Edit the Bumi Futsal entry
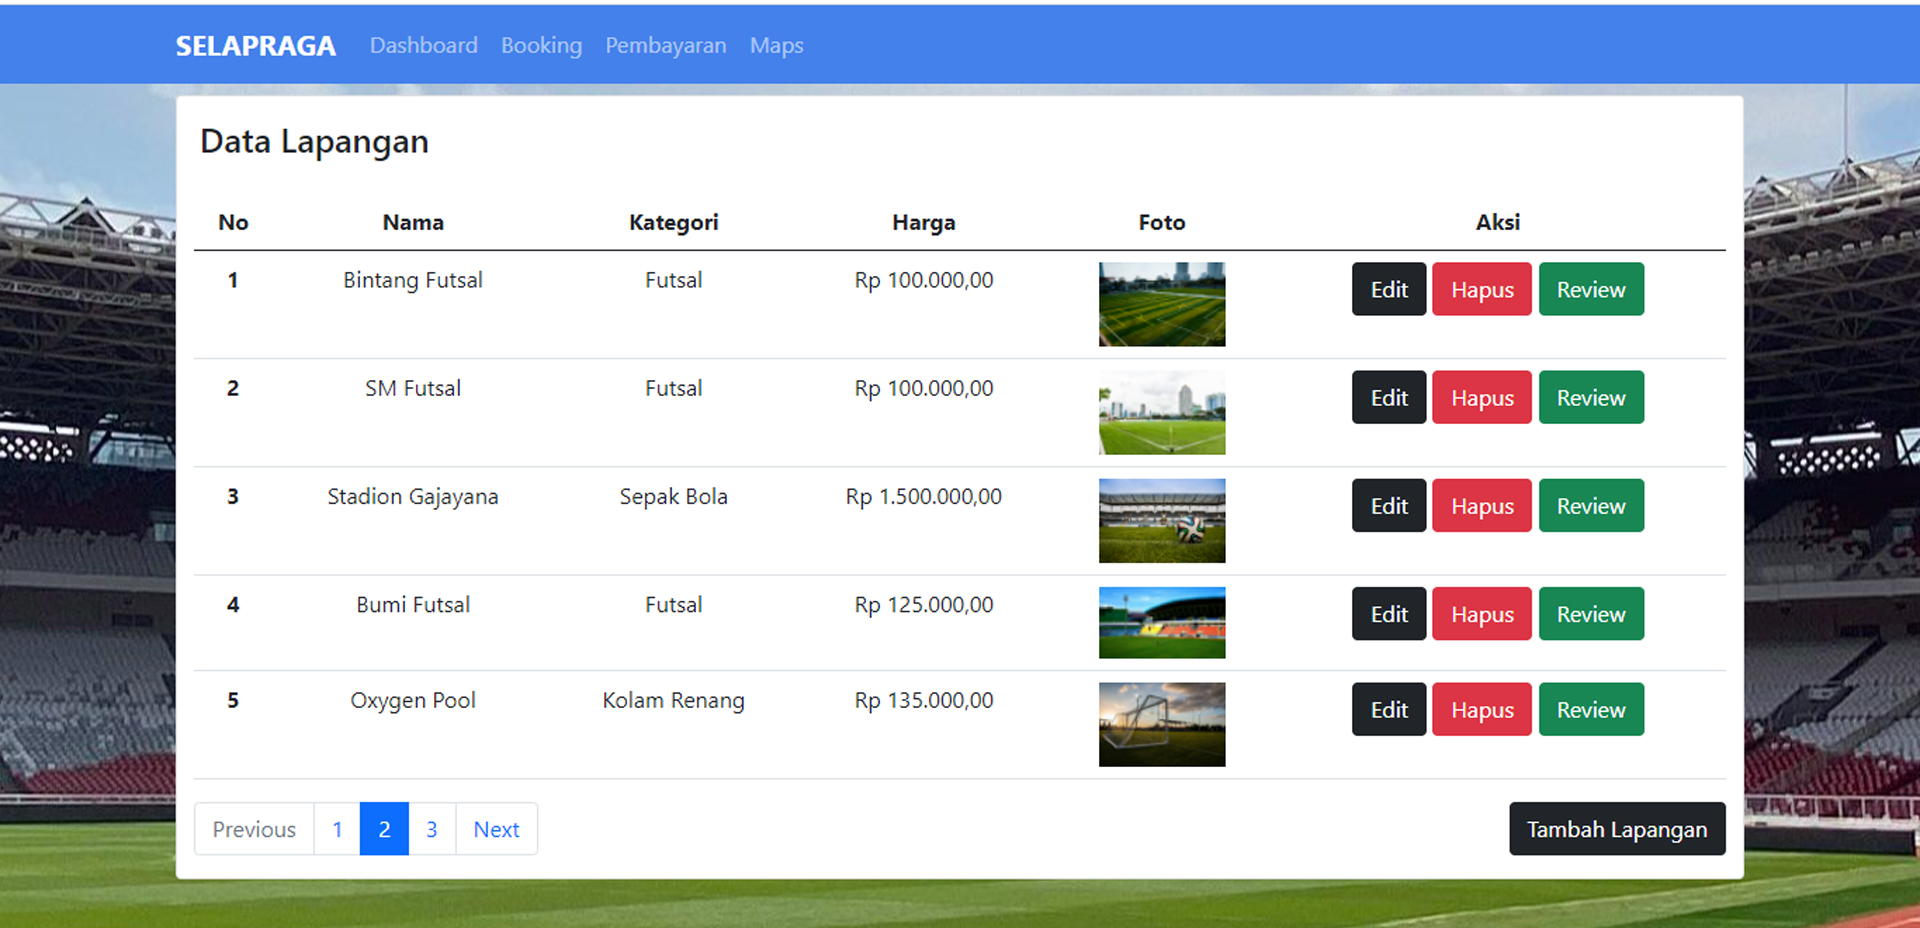The width and height of the screenshot is (1920, 928). tap(1388, 613)
